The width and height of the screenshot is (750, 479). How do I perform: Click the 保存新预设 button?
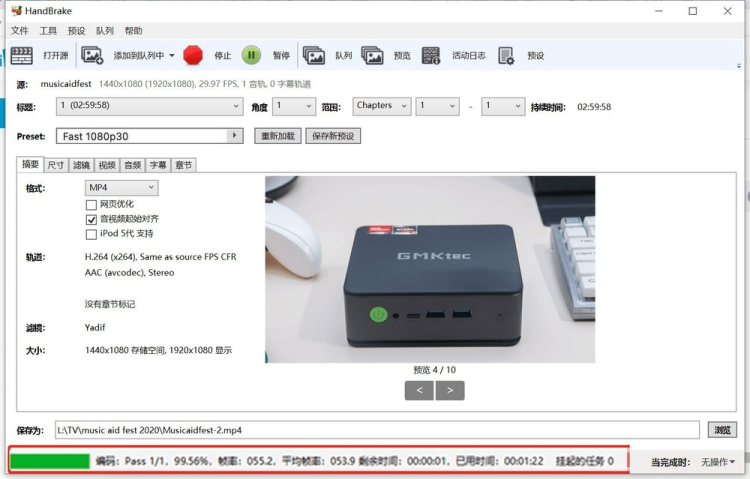pos(333,136)
